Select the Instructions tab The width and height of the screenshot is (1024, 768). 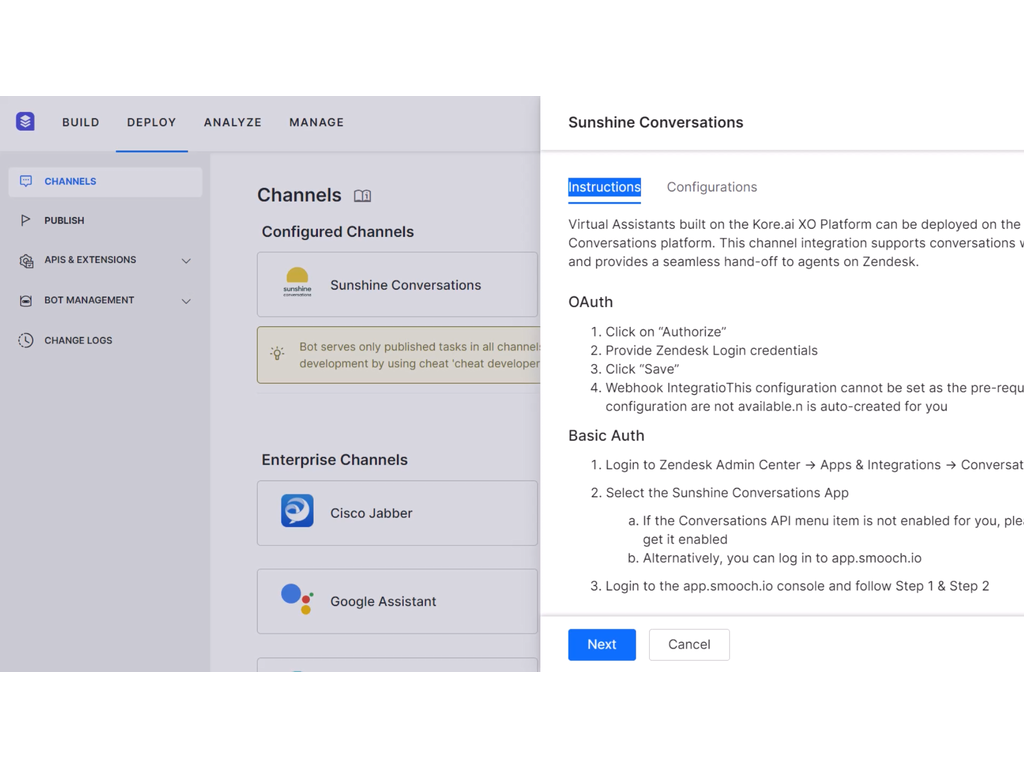pyautogui.click(x=604, y=187)
